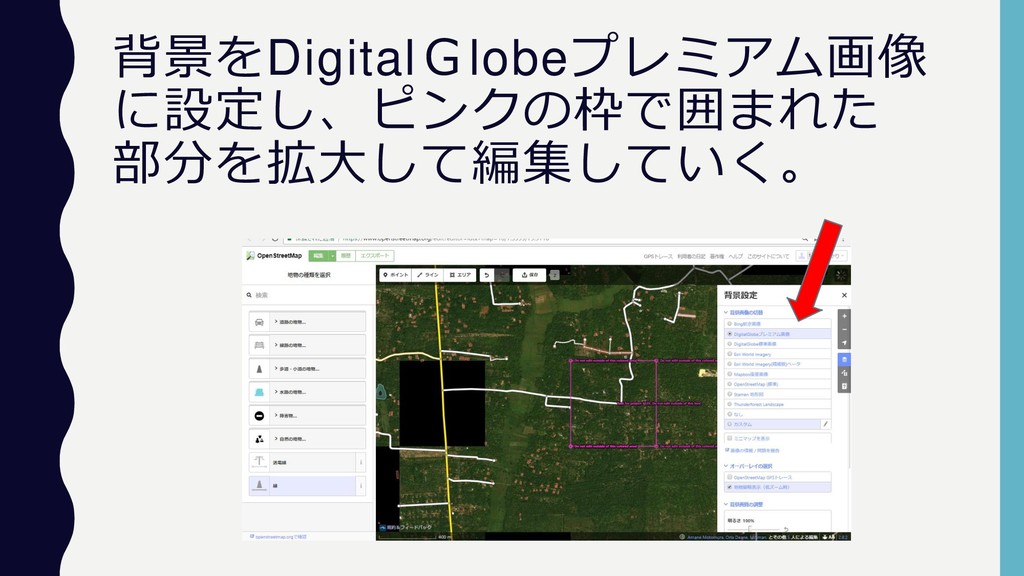Screen dimensions: 1024x576
Task: Select カスタム custom background option
Action: click(729, 424)
